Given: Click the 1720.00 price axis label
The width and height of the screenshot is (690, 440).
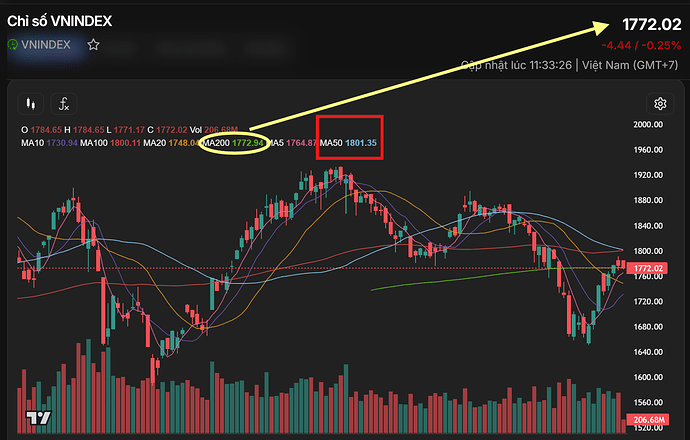Looking at the screenshot, I should tap(648, 301).
